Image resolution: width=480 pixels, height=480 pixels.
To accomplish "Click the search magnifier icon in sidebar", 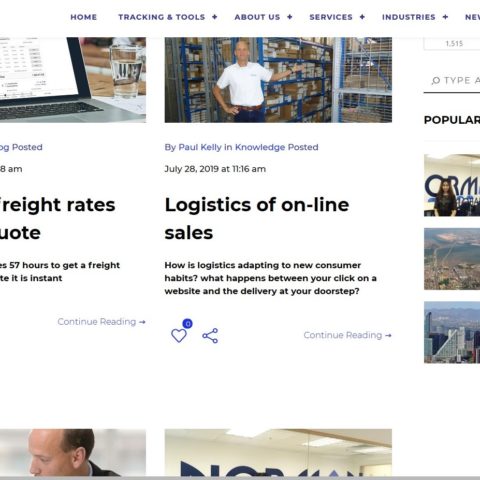I will (436, 81).
